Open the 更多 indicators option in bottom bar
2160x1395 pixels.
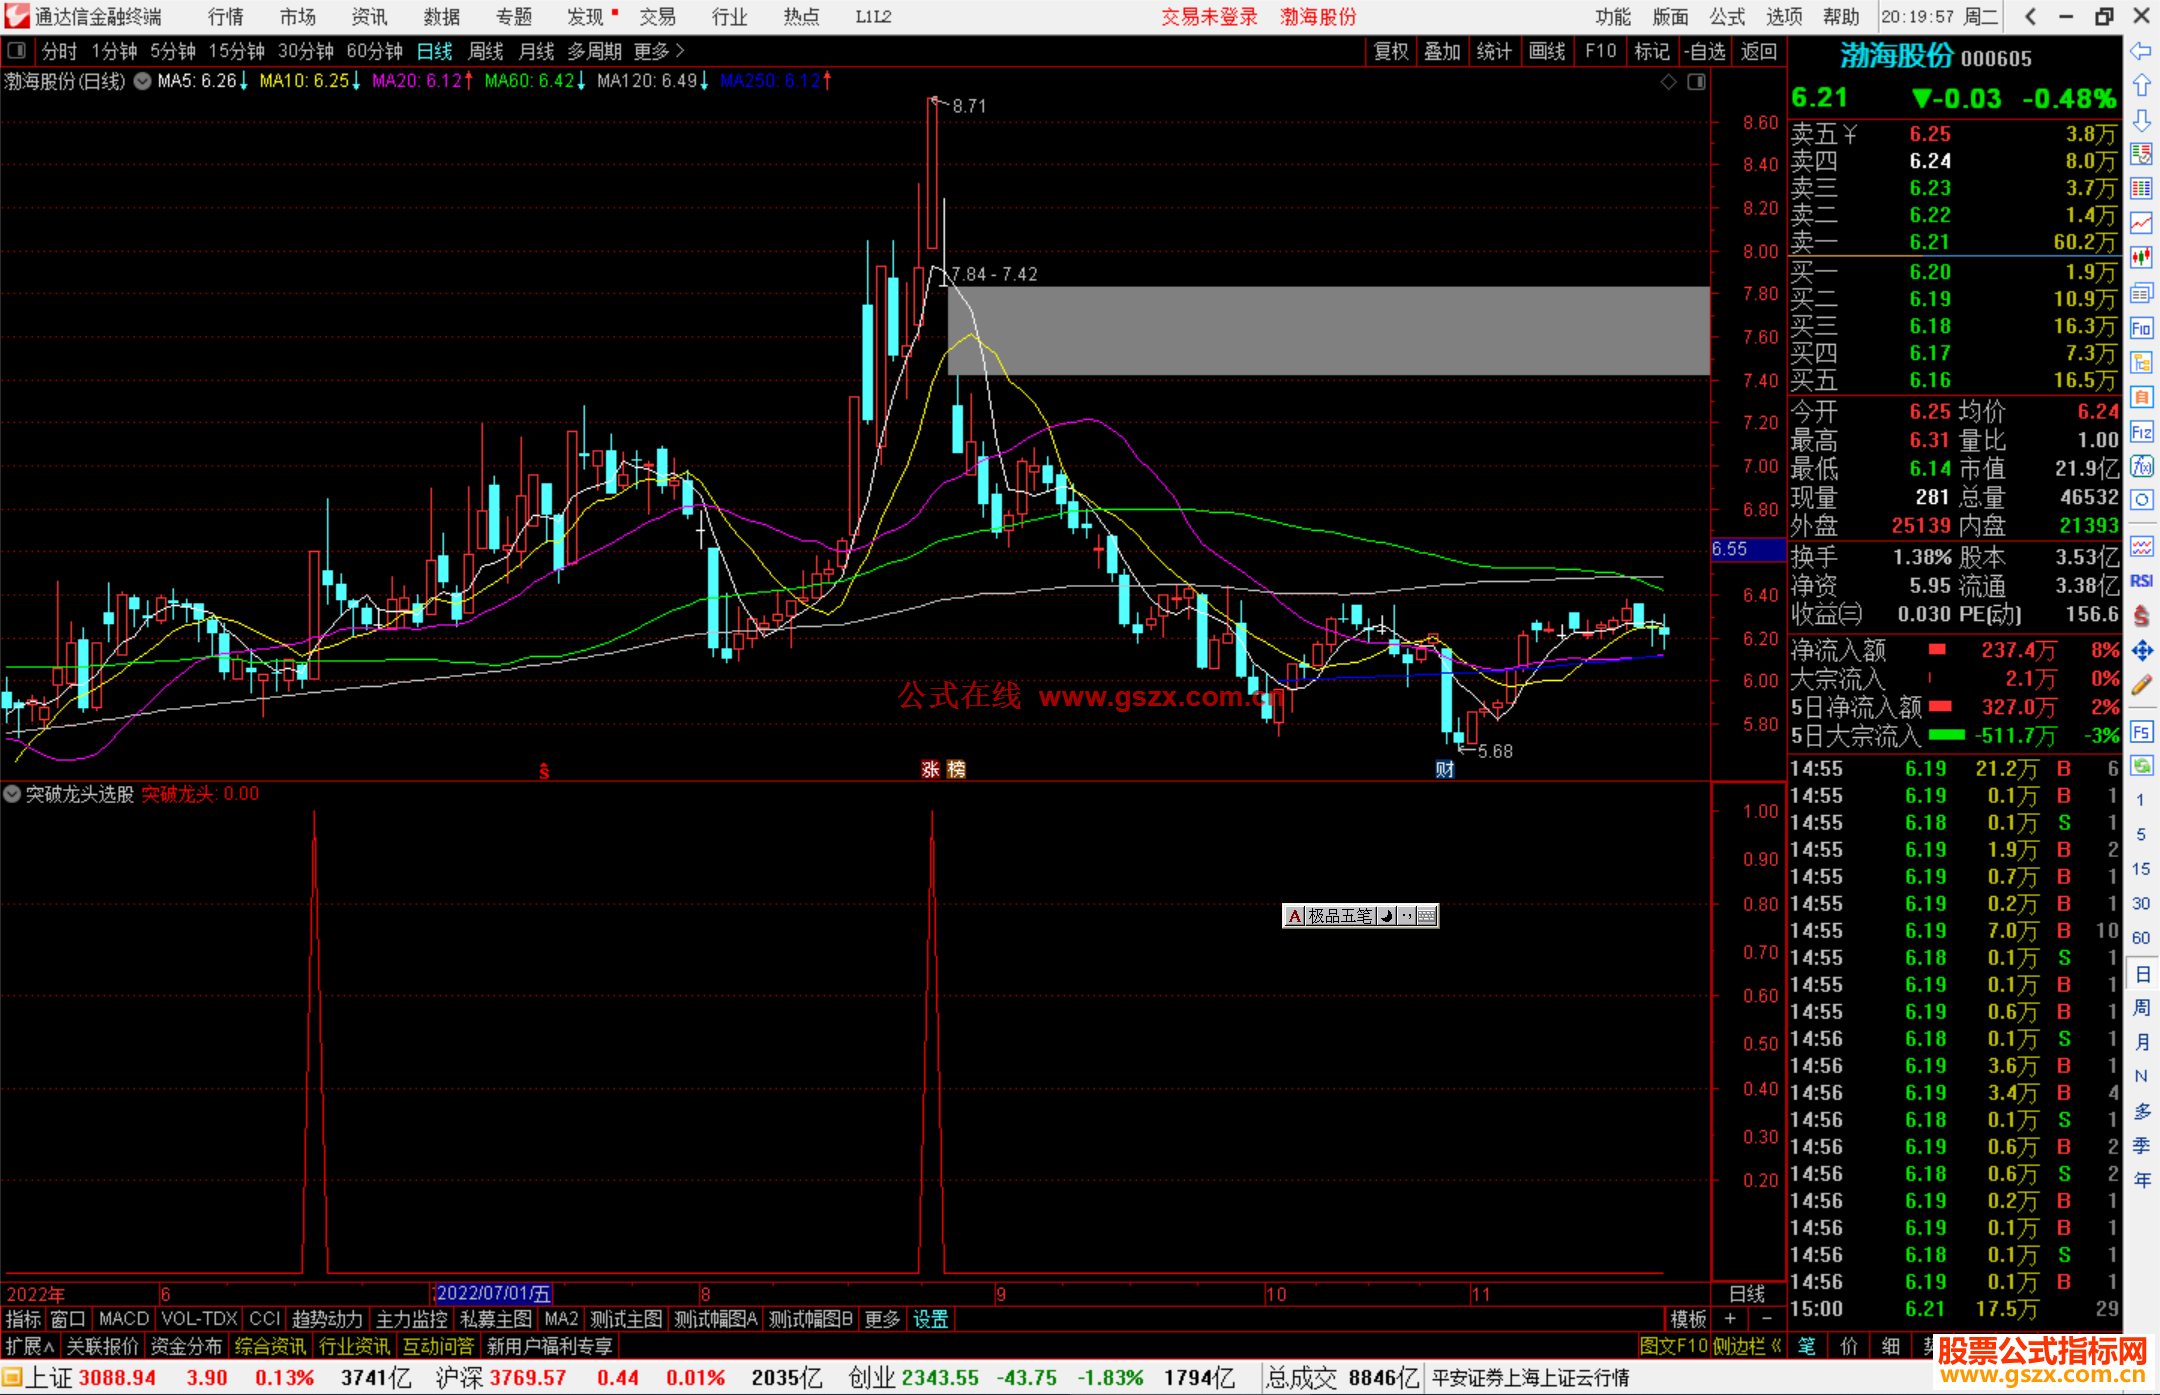pyautogui.click(x=882, y=1319)
